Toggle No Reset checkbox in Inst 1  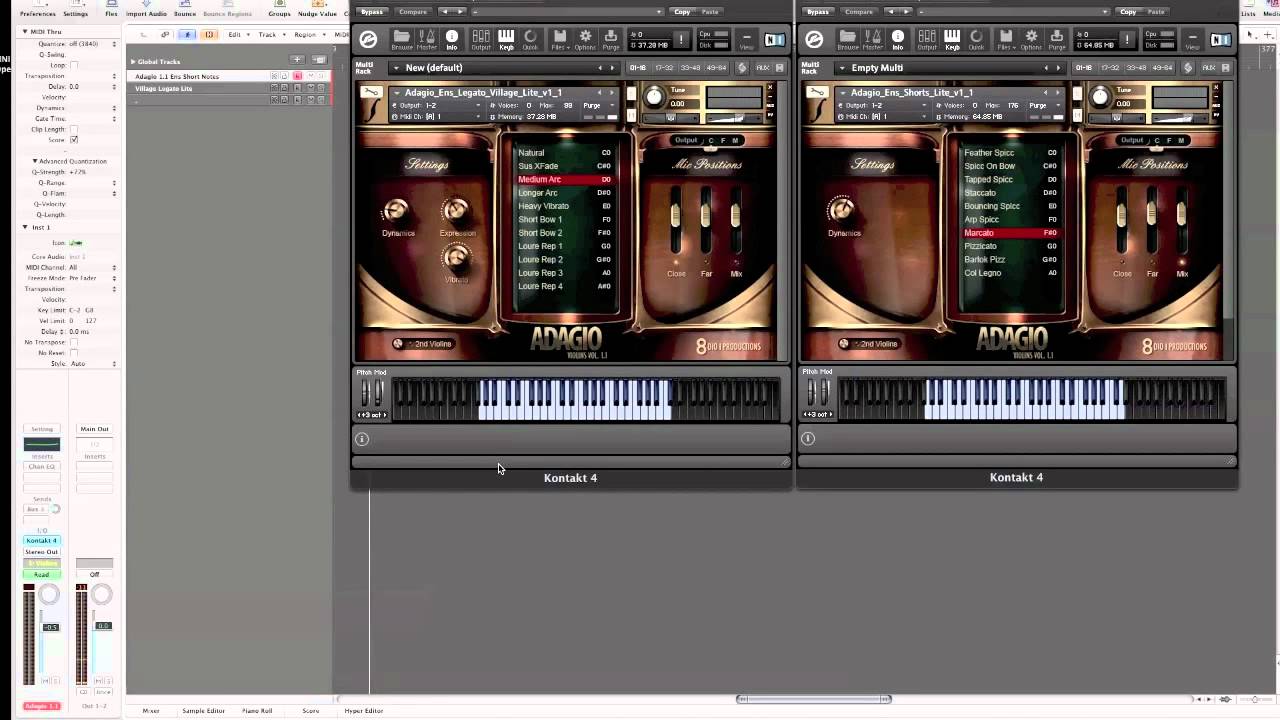click(74, 353)
